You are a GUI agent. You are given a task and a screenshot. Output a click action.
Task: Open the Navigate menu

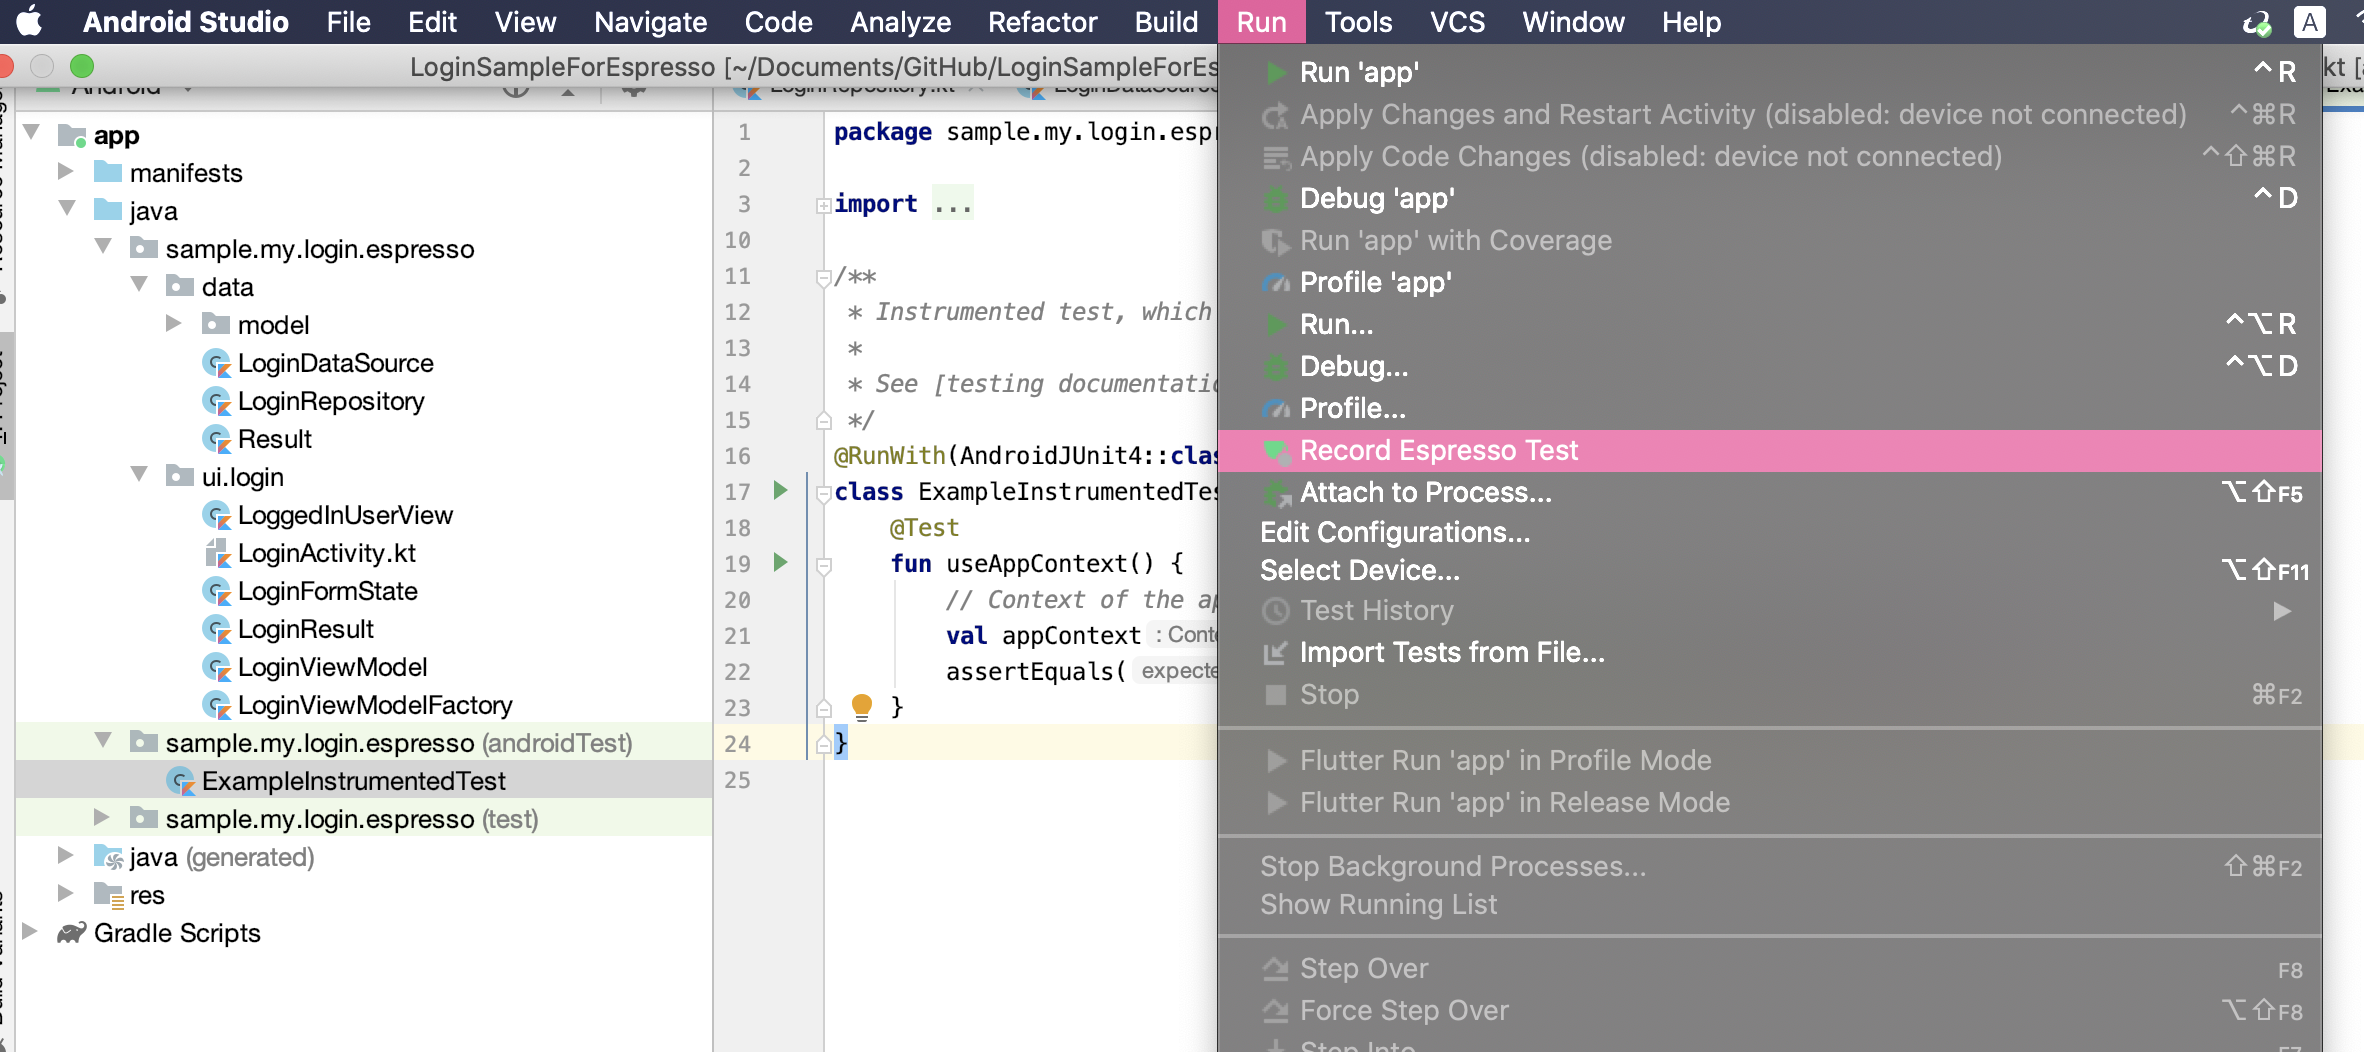[650, 22]
